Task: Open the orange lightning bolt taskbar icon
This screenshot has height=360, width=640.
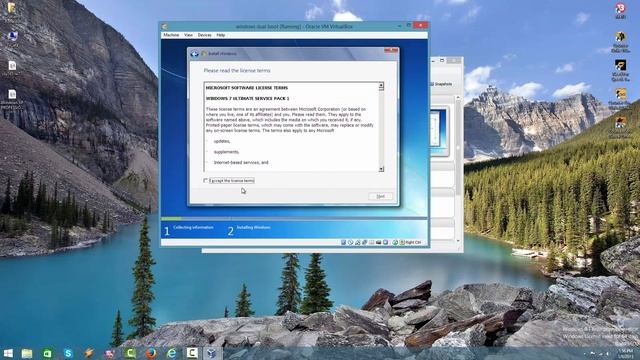Action: click(89, 353)
